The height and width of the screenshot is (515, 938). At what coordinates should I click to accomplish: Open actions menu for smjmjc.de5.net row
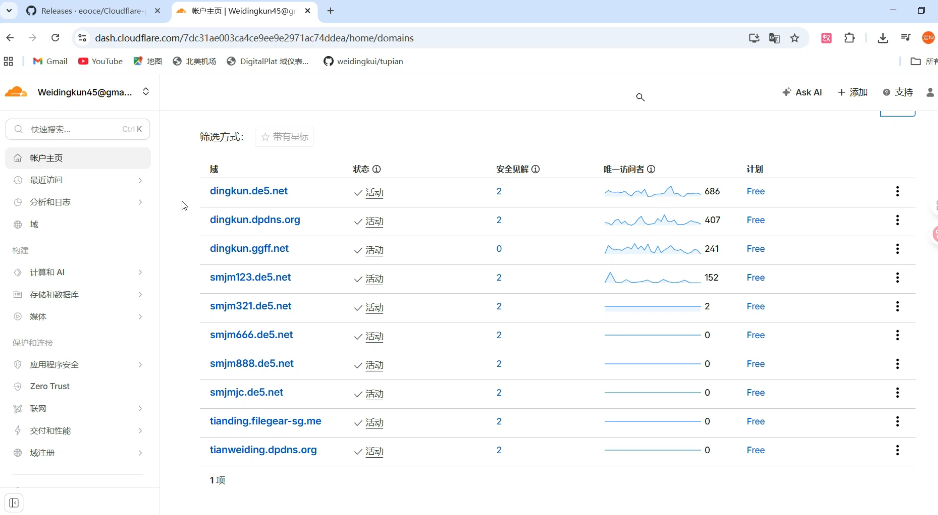[x=897, y=392]
